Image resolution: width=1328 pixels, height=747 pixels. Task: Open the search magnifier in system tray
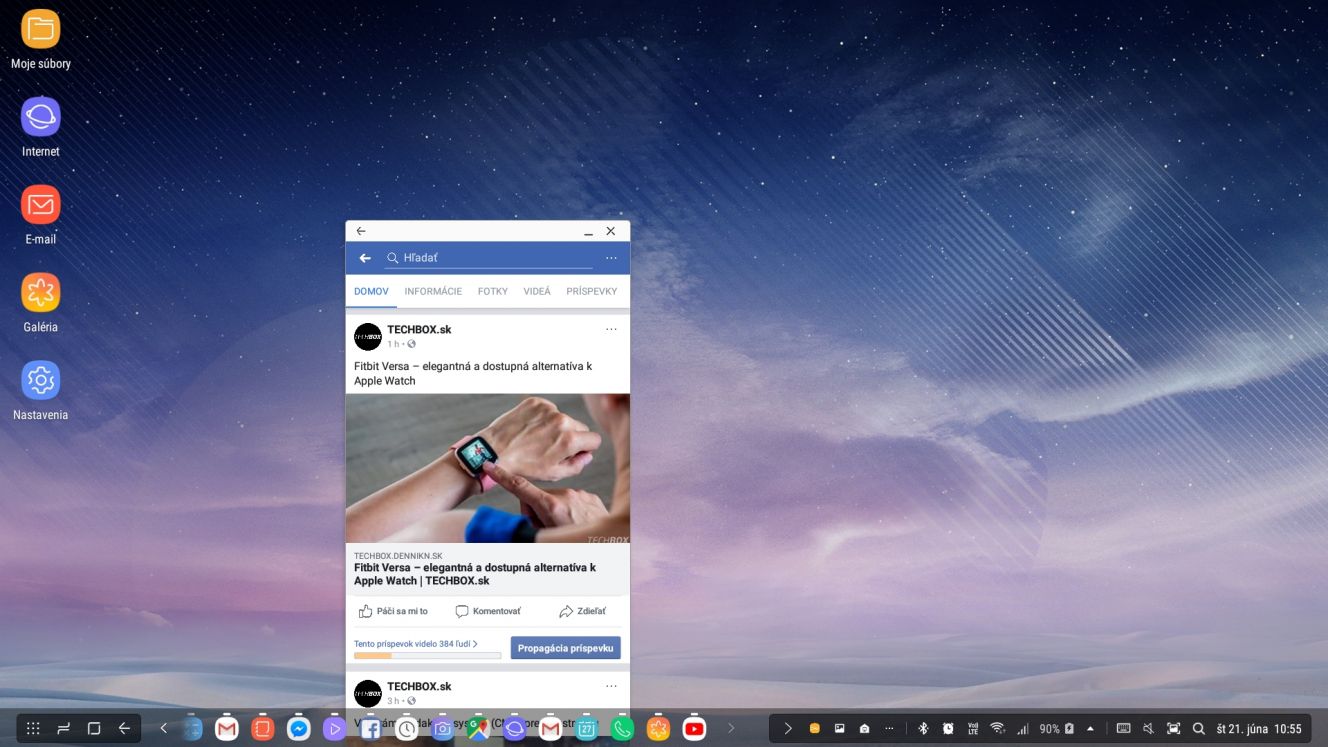click(x=1199, y=729)
